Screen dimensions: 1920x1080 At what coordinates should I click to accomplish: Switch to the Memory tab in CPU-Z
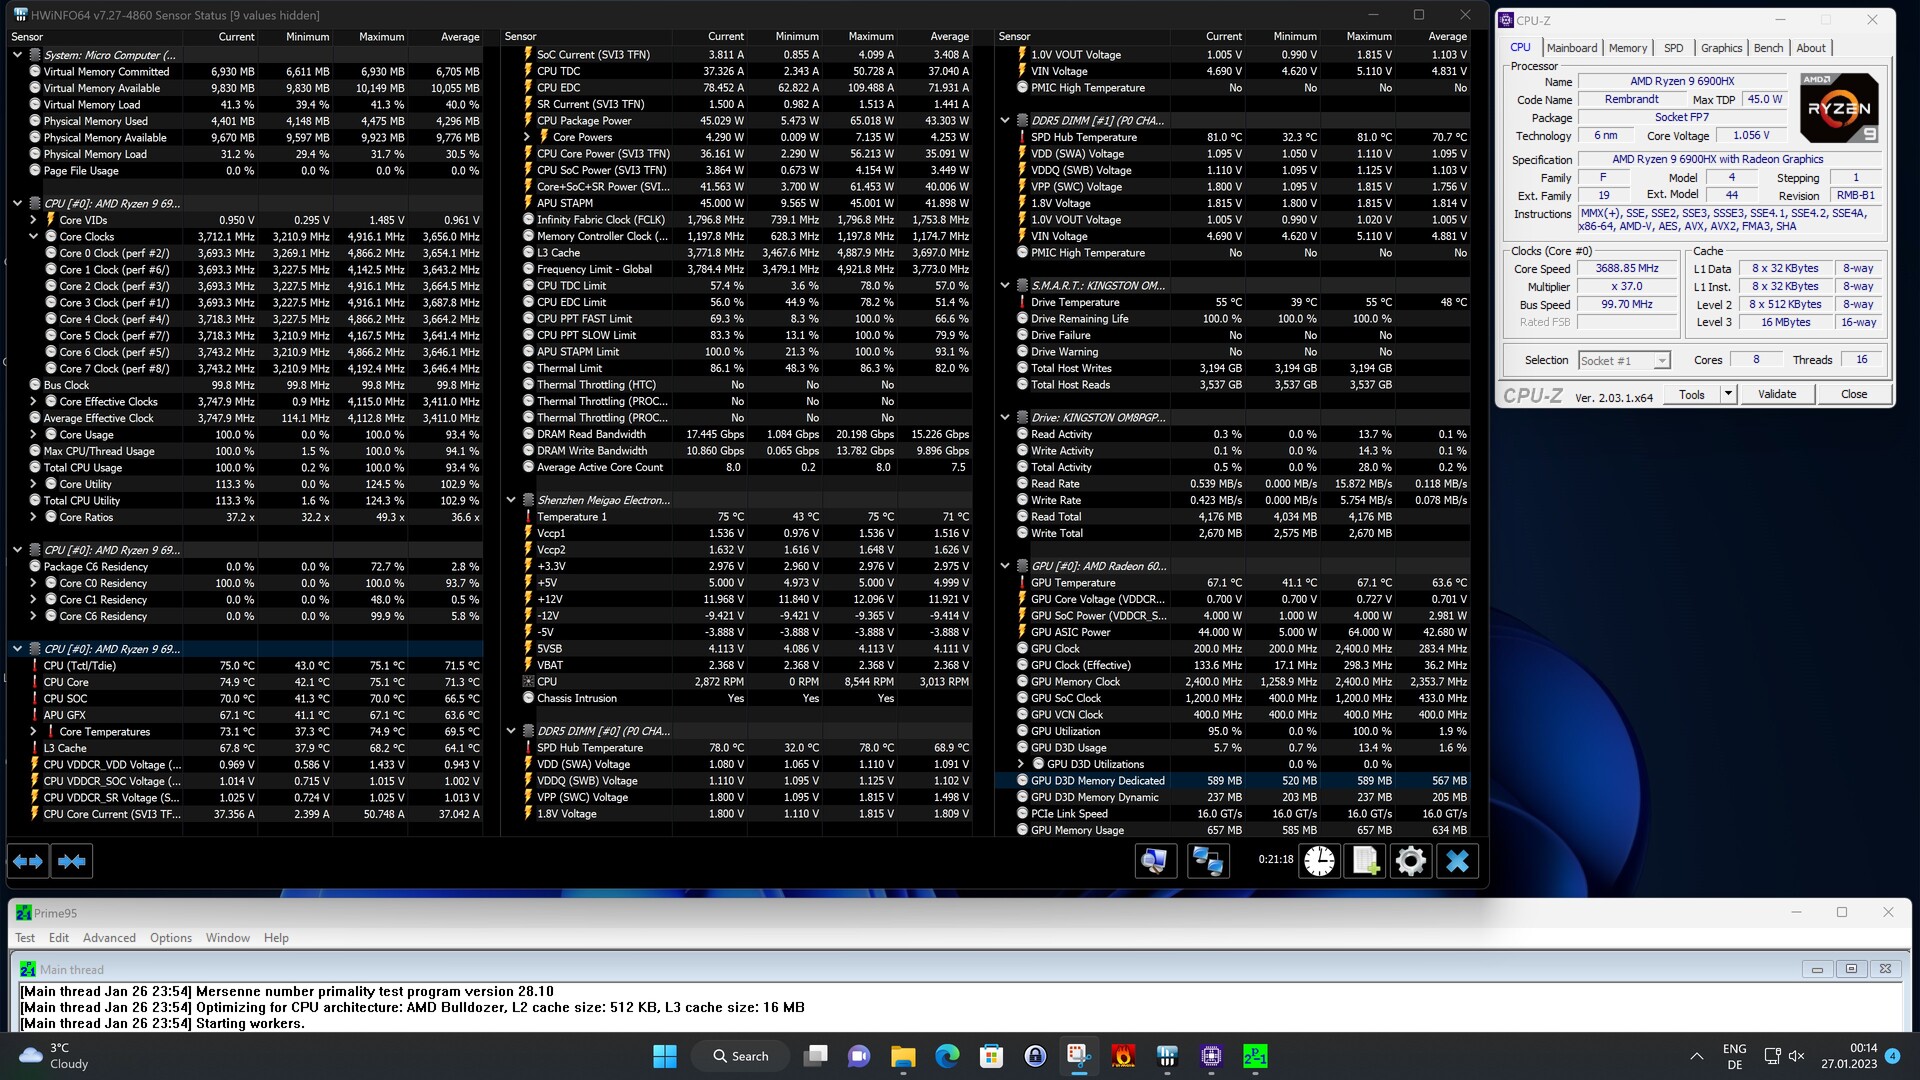coord(1627,48)
